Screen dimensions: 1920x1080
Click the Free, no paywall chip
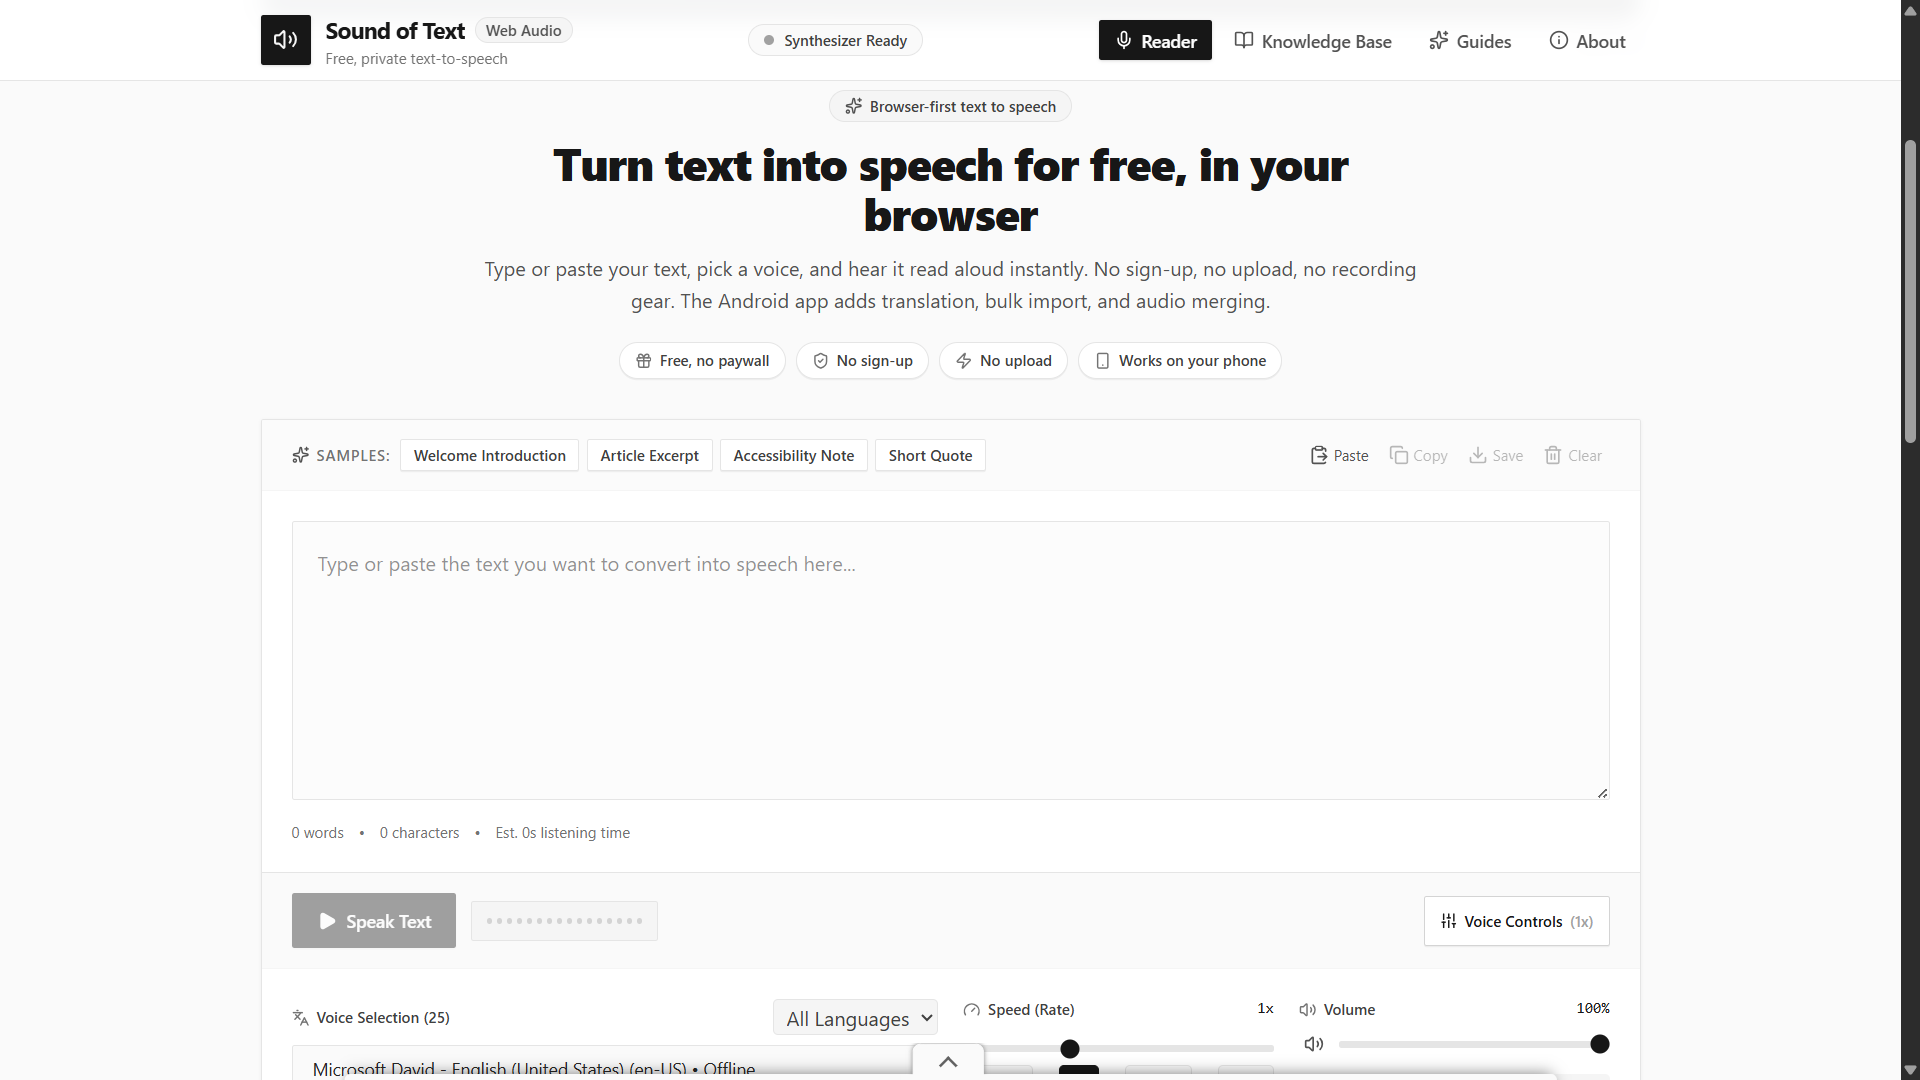point(702,360)
